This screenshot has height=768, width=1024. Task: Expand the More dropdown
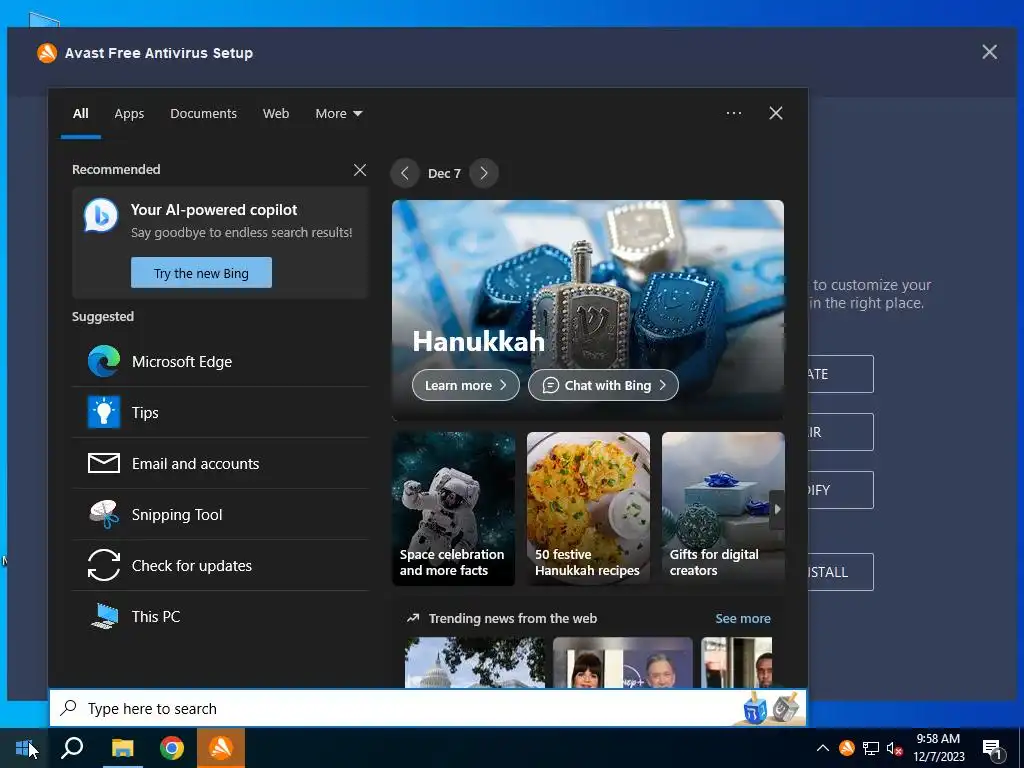tap(338, 114)
